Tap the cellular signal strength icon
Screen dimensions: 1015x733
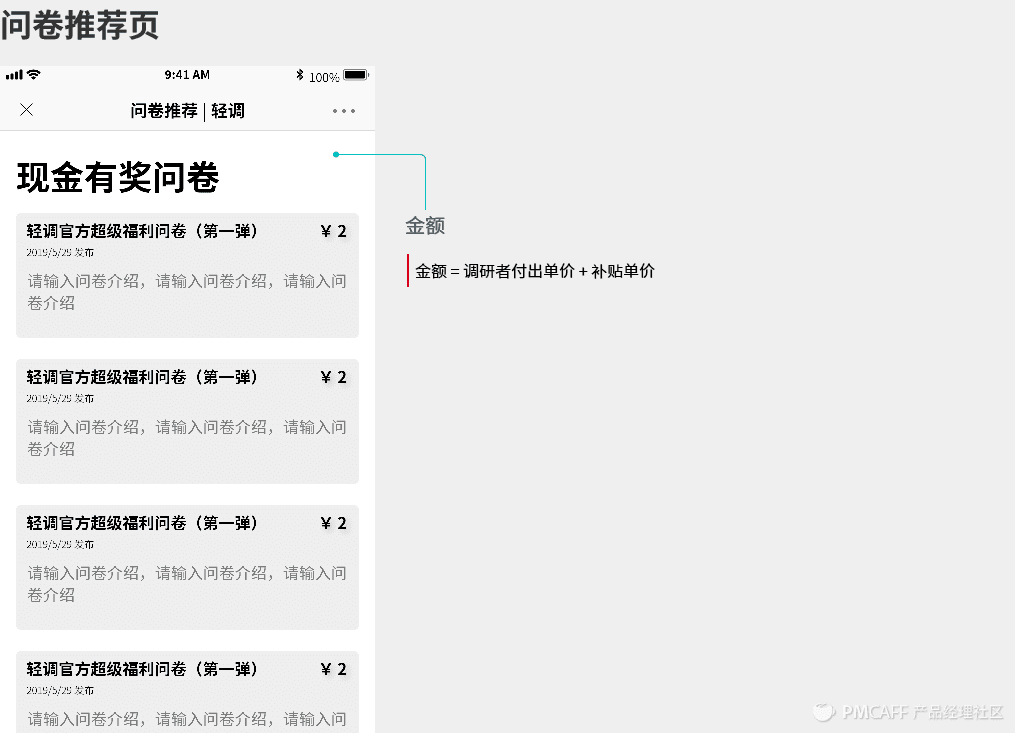pos(14,75)
